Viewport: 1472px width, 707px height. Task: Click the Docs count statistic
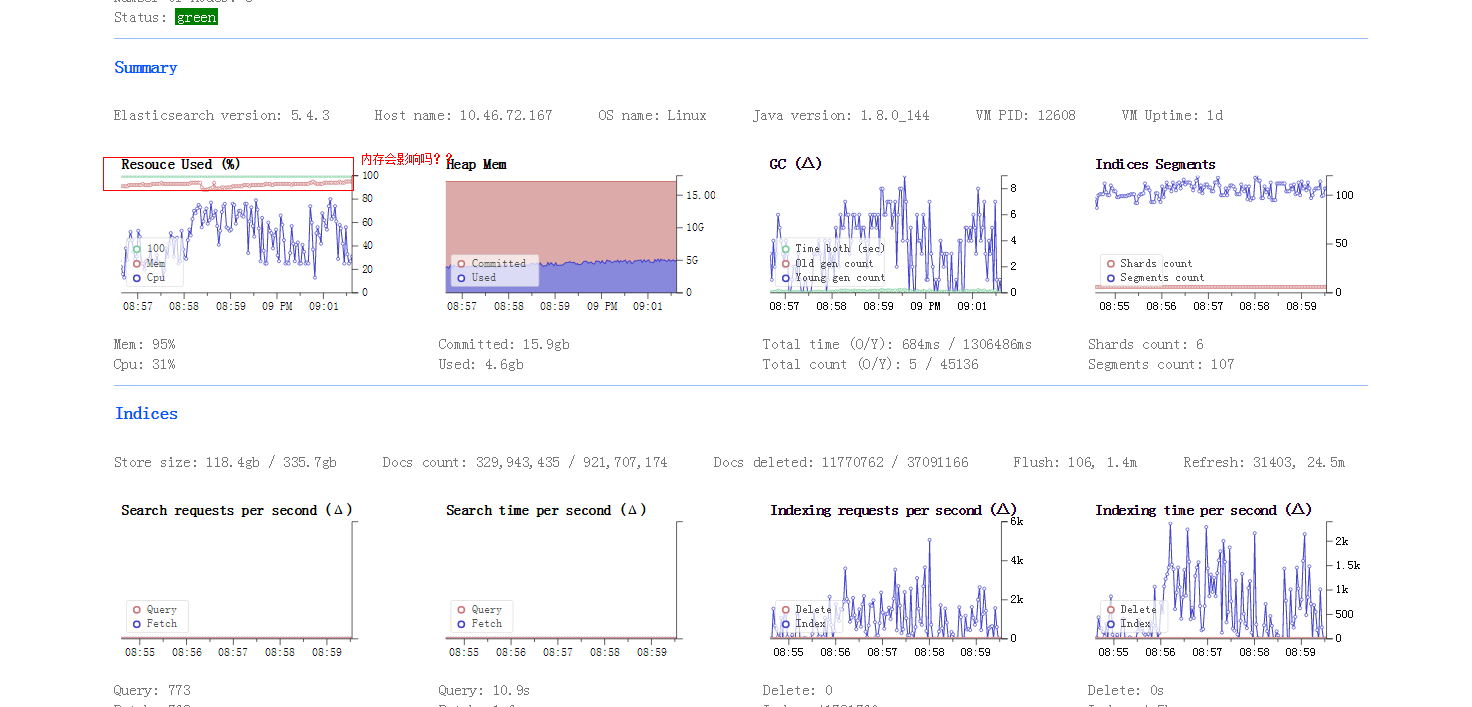coord(525,463)
